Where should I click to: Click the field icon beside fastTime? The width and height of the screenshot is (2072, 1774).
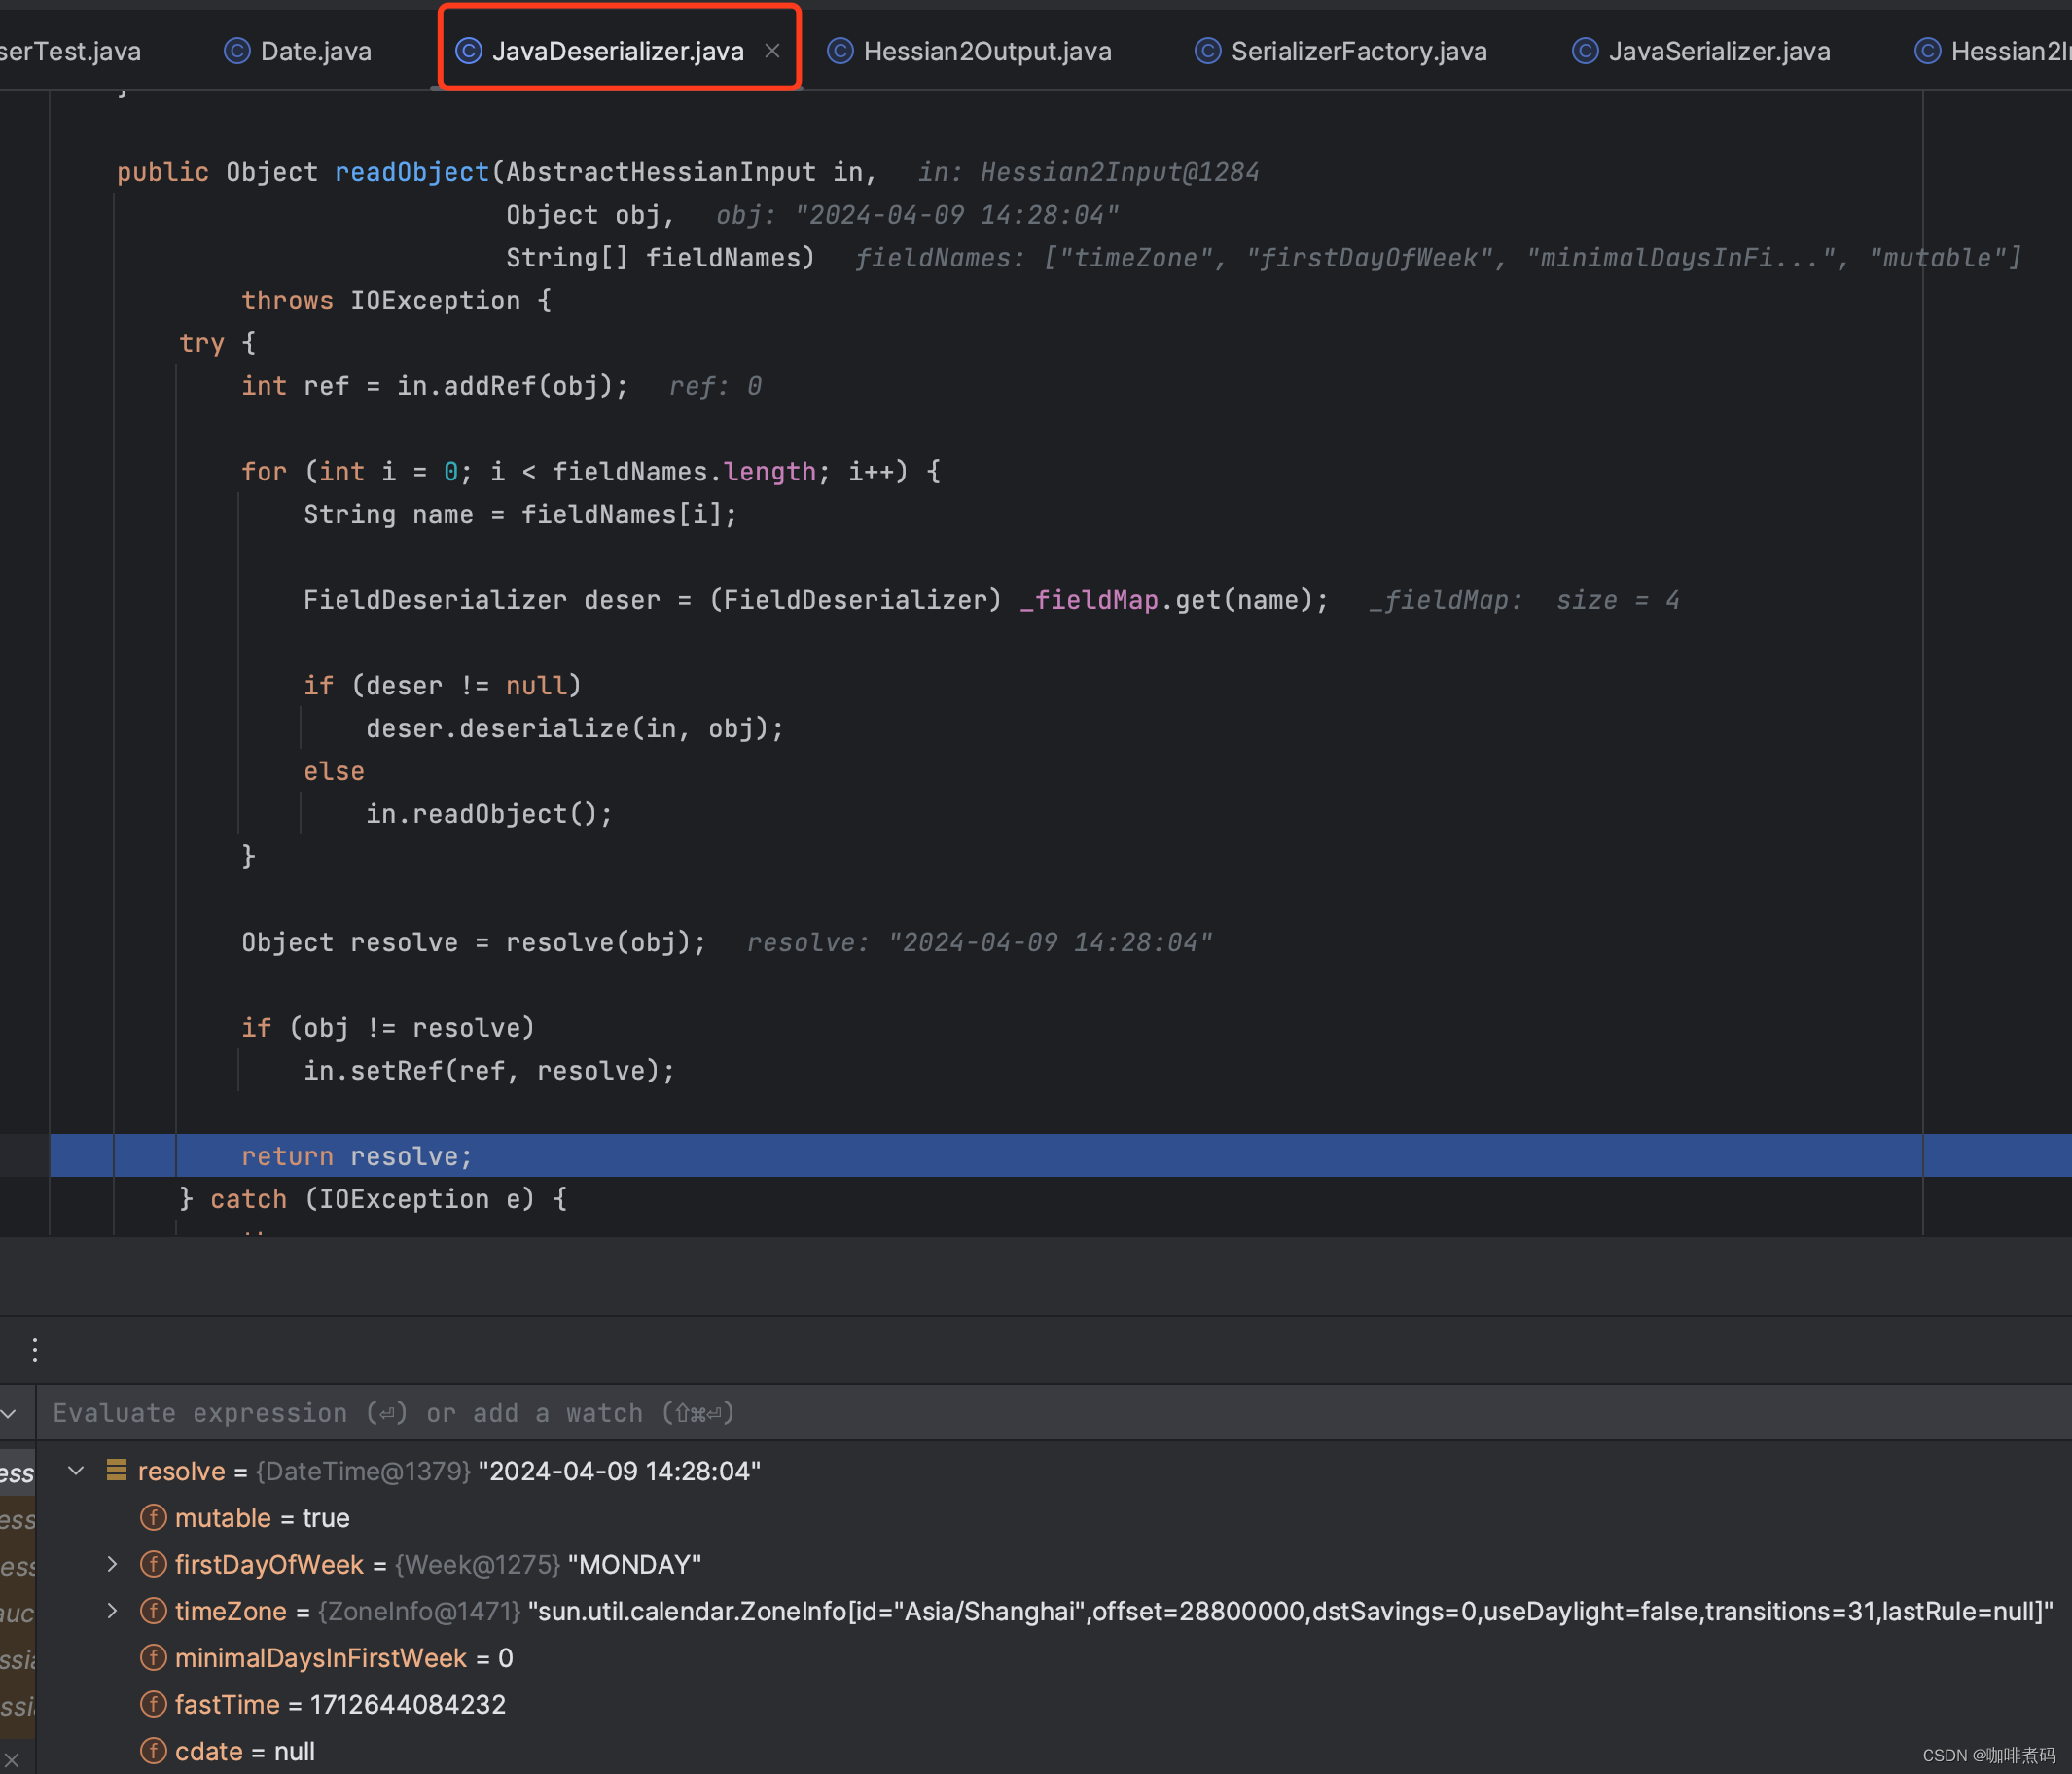pos(153,1704)
